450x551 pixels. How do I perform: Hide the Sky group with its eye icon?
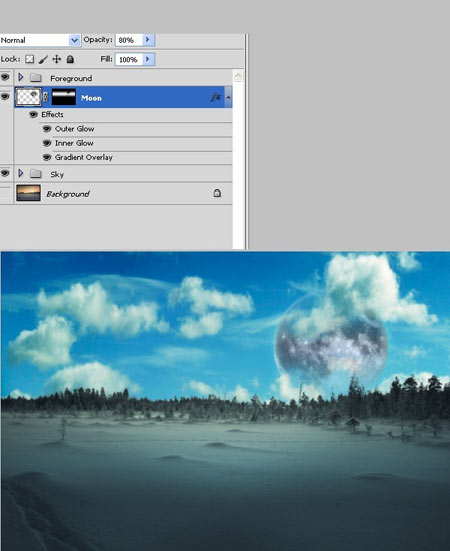(5, 173)
